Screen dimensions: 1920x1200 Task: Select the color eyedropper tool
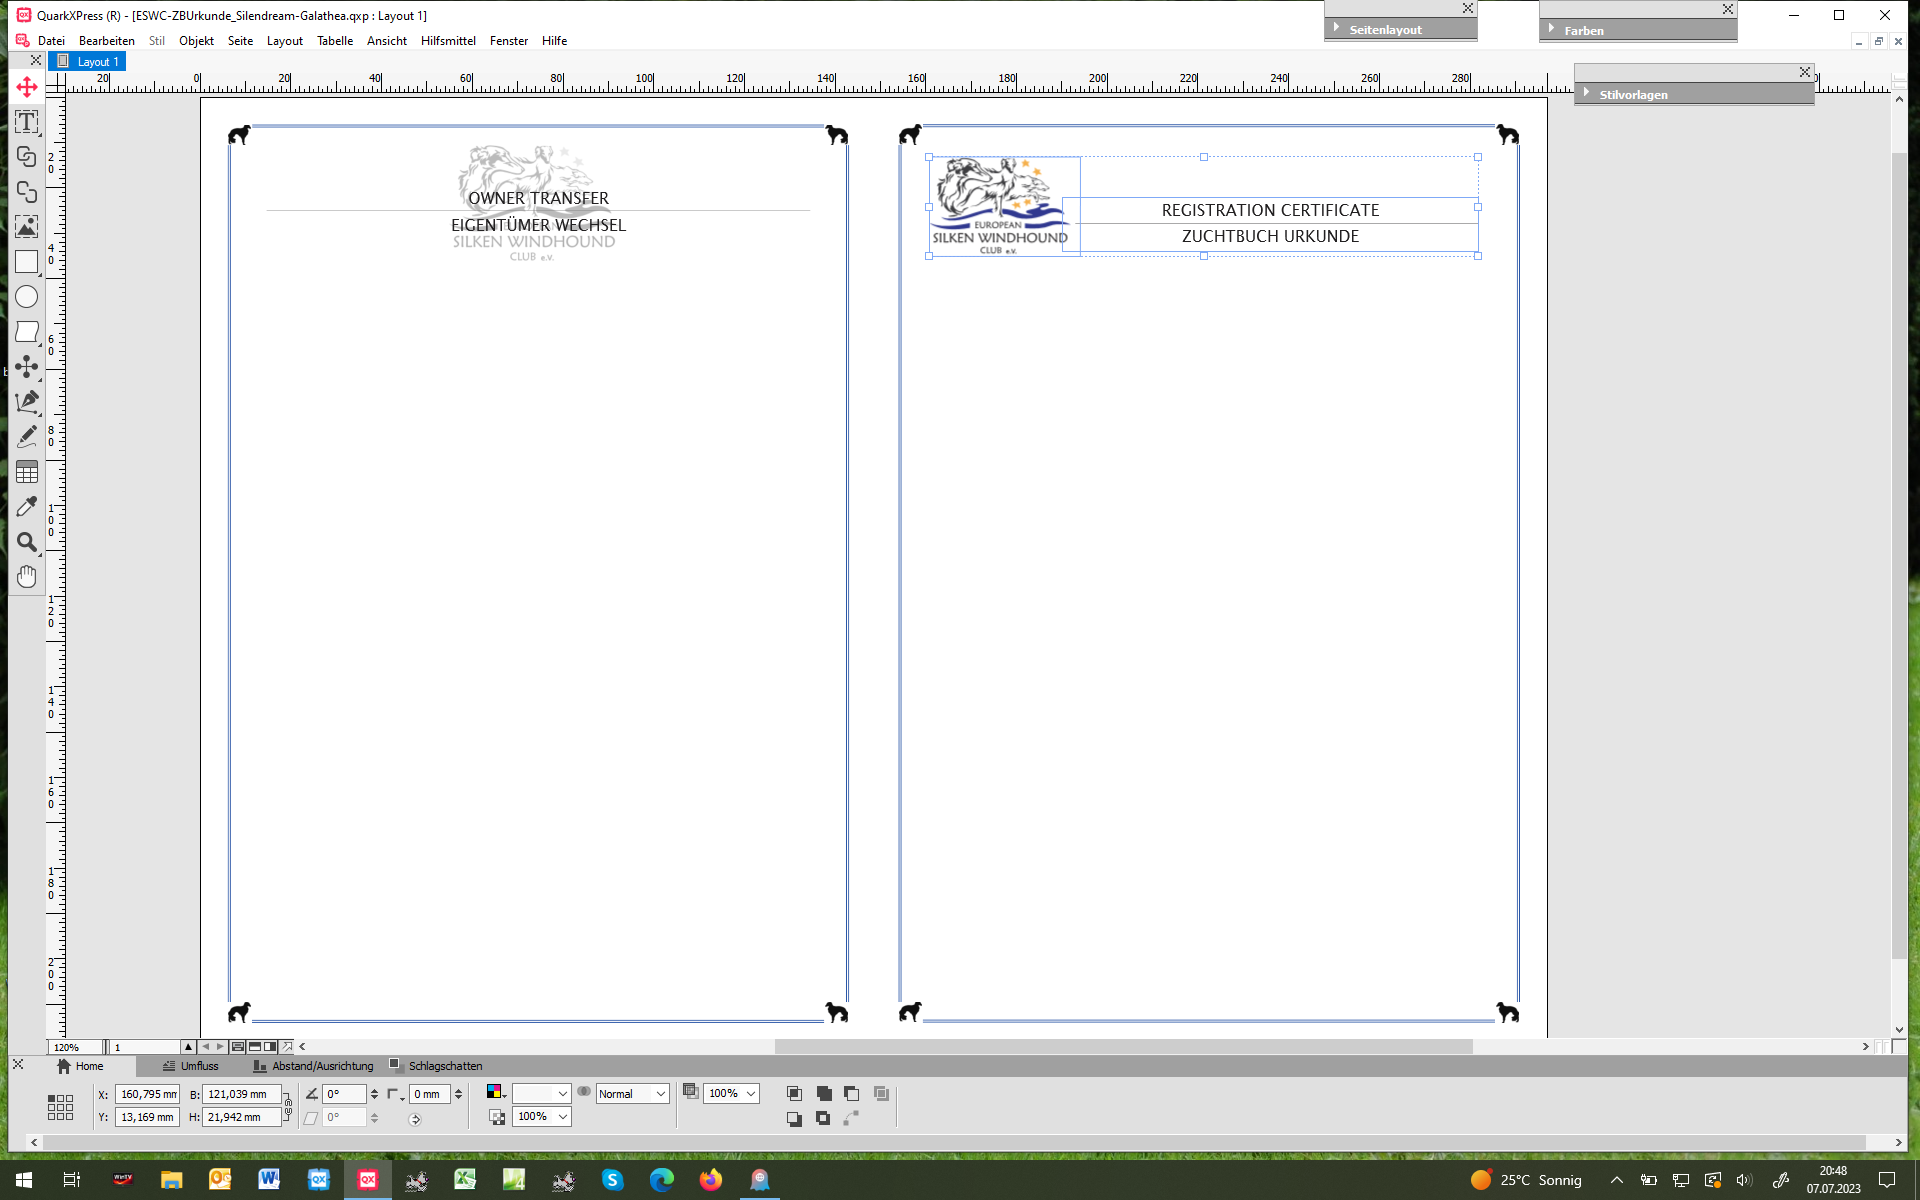pos(27,507)
